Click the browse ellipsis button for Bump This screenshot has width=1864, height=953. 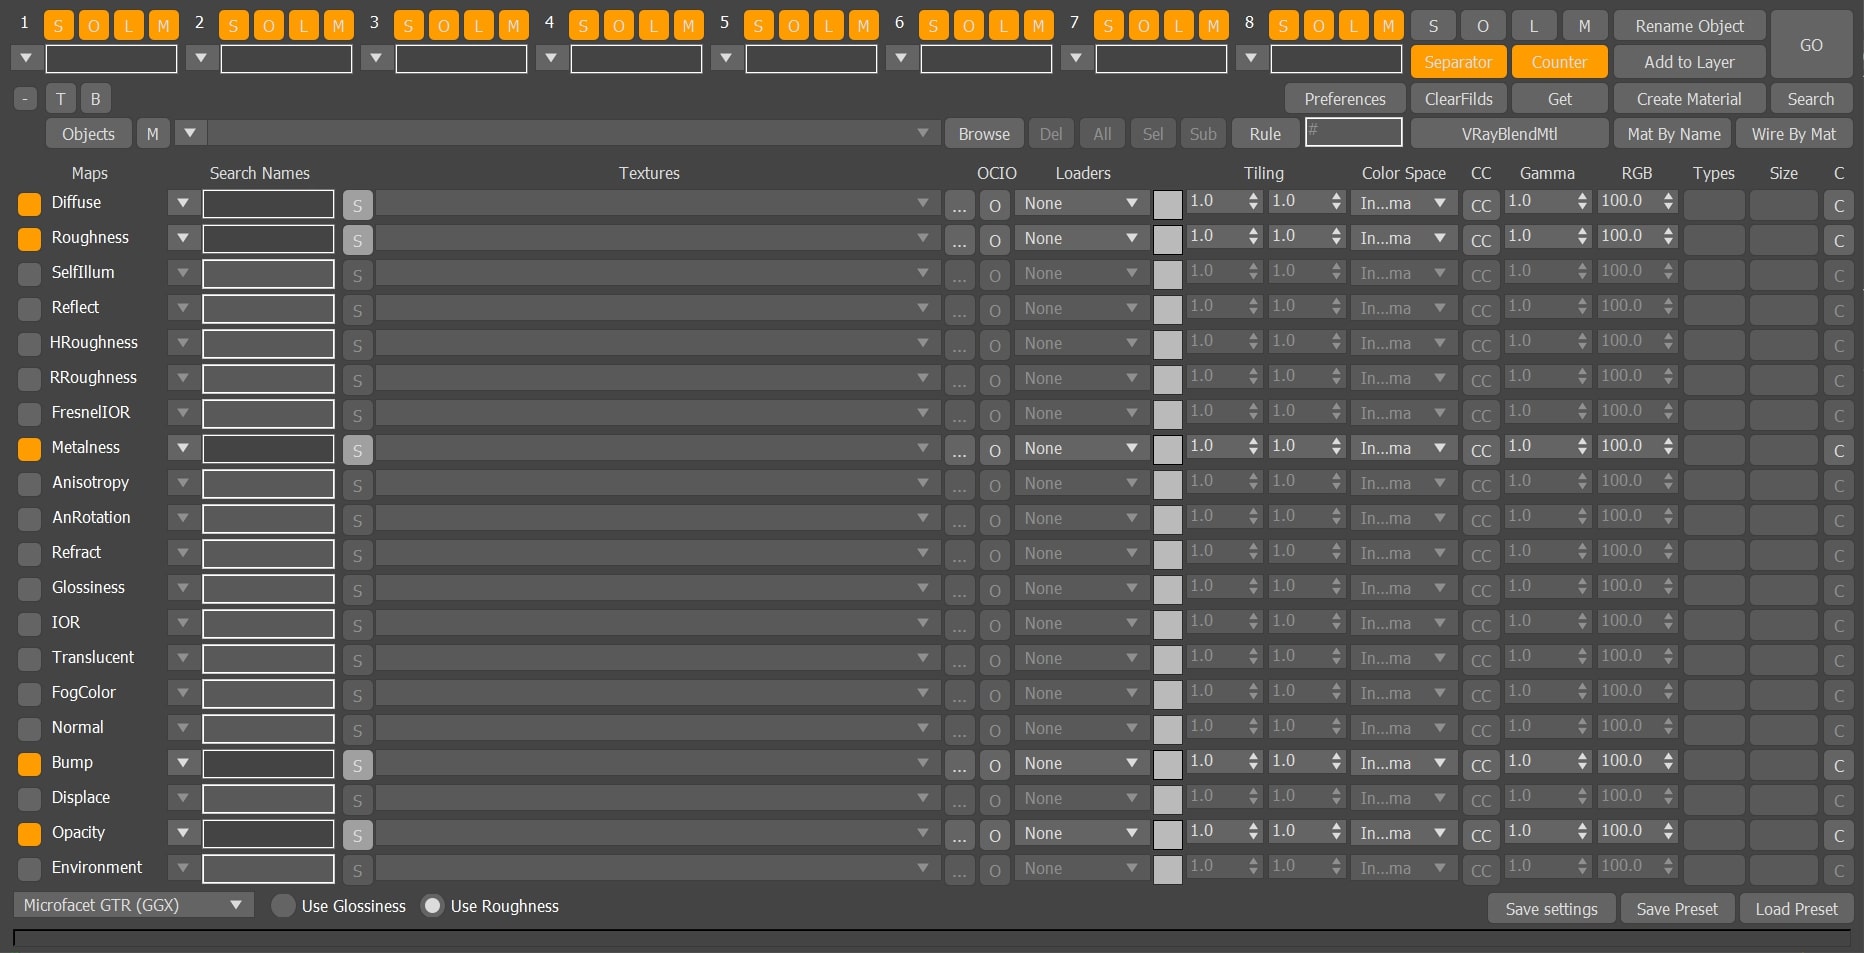pos(959,765)
